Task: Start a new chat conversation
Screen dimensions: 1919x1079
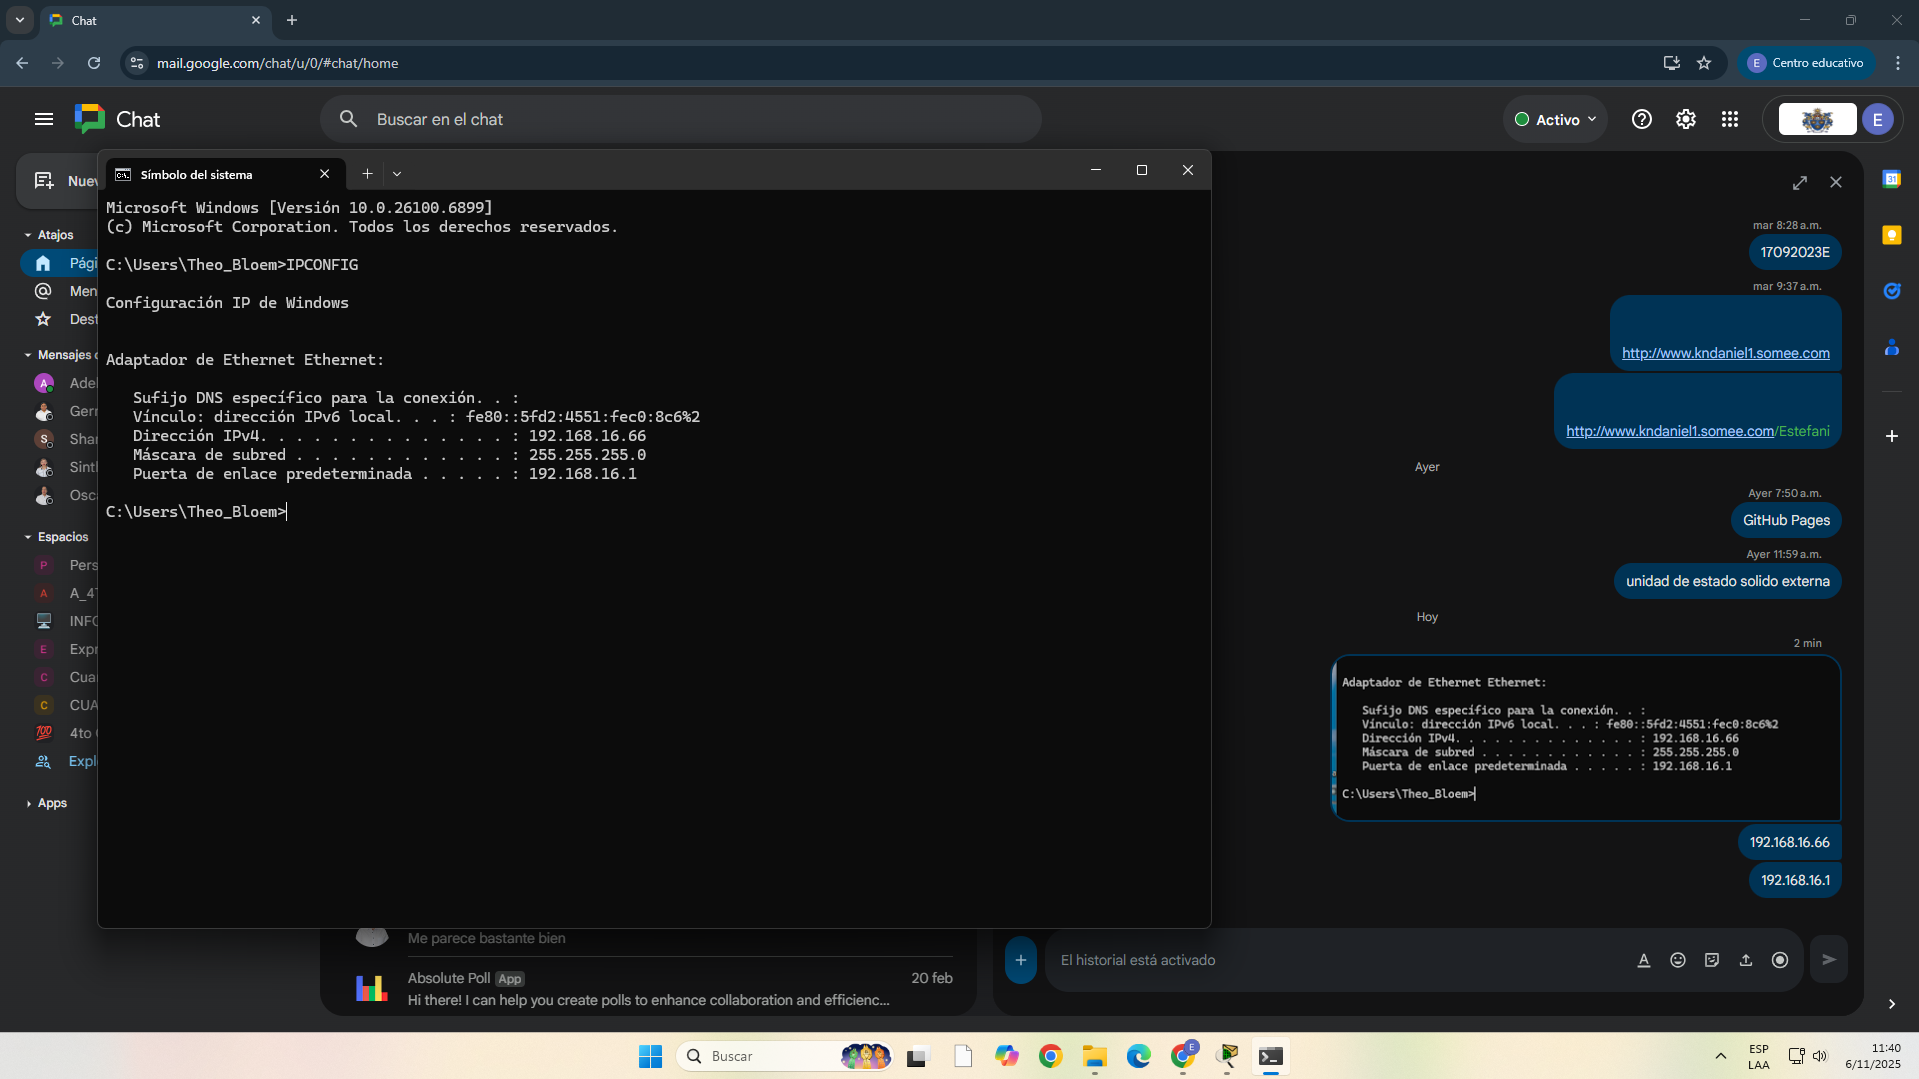Action: (x=43, y=180)
